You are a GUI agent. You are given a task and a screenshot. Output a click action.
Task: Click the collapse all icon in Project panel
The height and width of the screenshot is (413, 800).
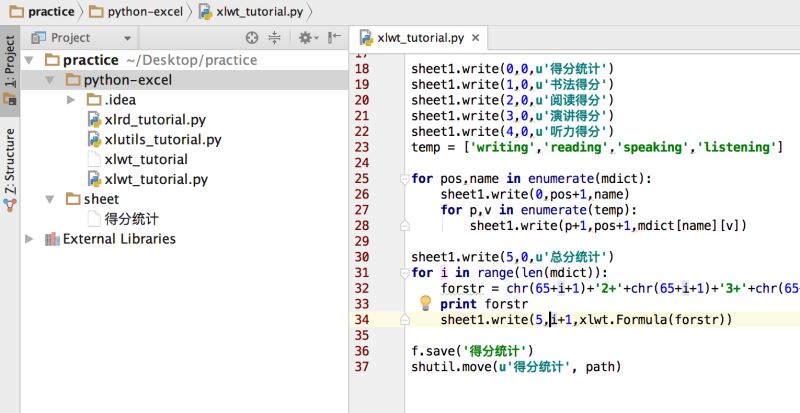tap(274, 37)
